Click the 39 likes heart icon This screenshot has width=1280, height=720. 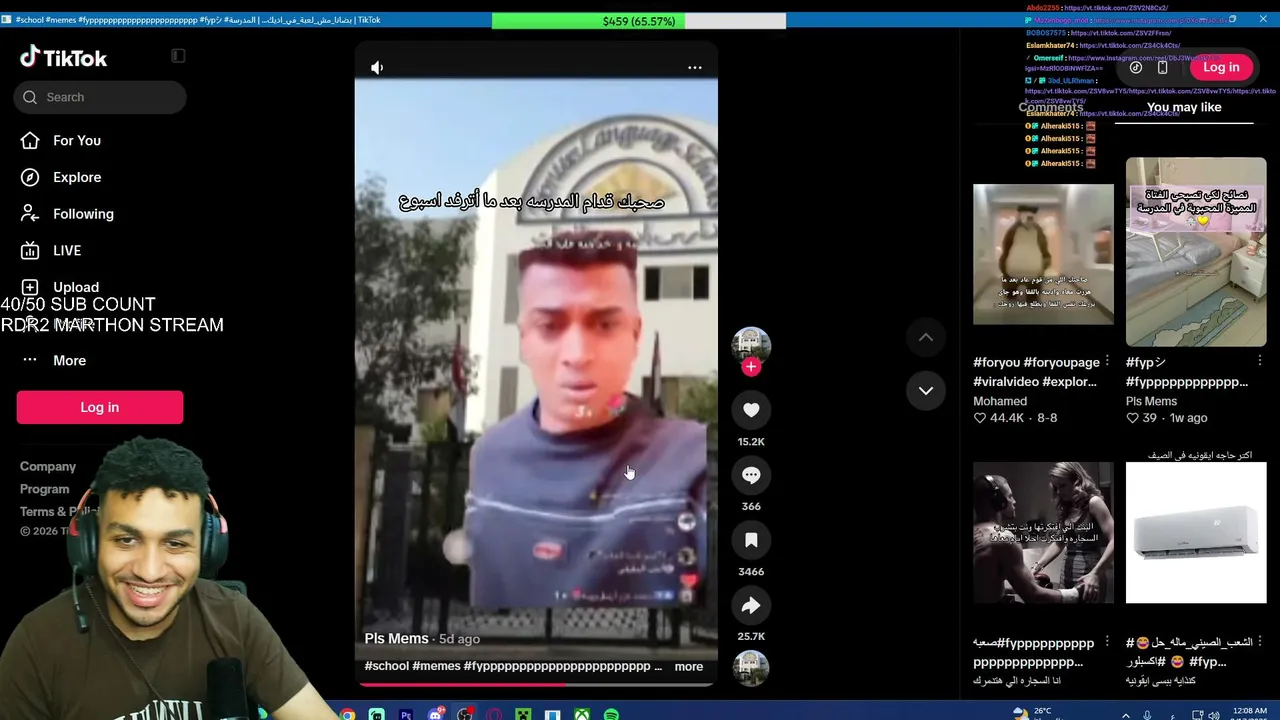coord(1133,418)
